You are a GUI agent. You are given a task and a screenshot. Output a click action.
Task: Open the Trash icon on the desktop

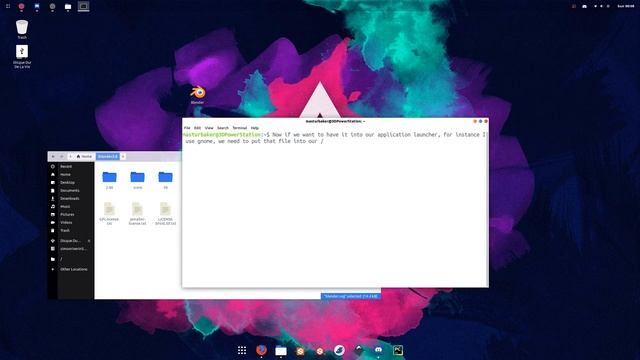[x=22, y=27]
